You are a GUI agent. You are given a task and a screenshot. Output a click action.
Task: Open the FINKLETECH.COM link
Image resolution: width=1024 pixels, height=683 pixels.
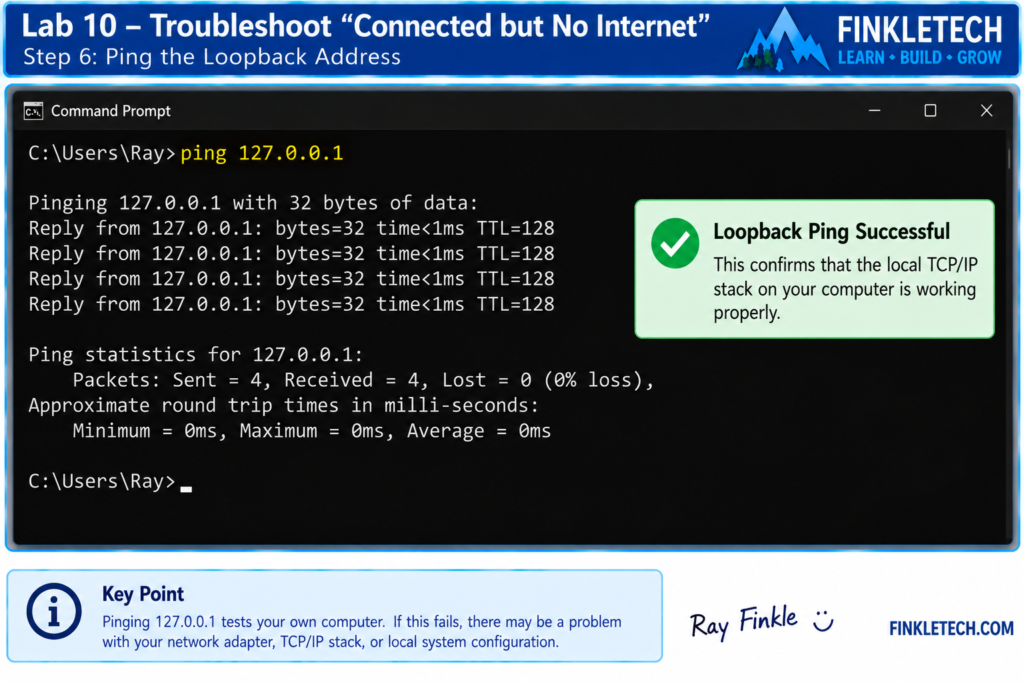tap(951, 628)
